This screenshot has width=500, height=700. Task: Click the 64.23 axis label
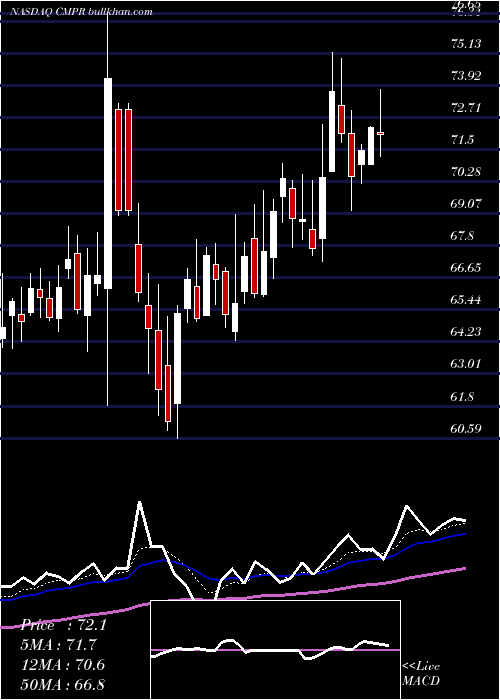pyautogui.click(x=466, y=332)
